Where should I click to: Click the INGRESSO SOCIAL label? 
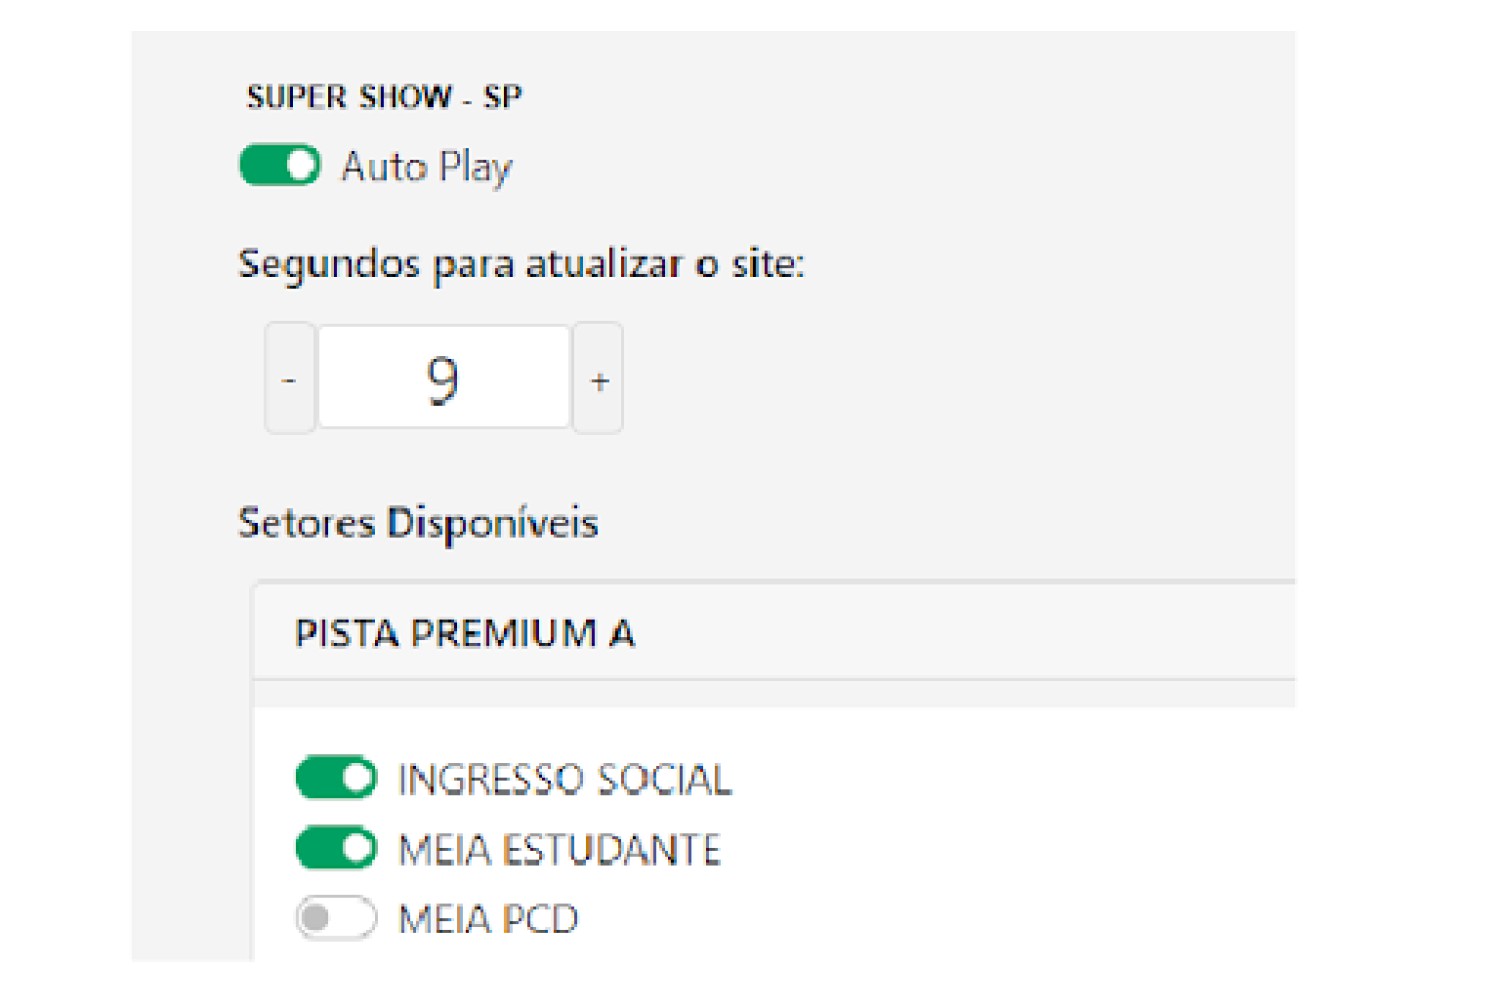pos(565,780)
